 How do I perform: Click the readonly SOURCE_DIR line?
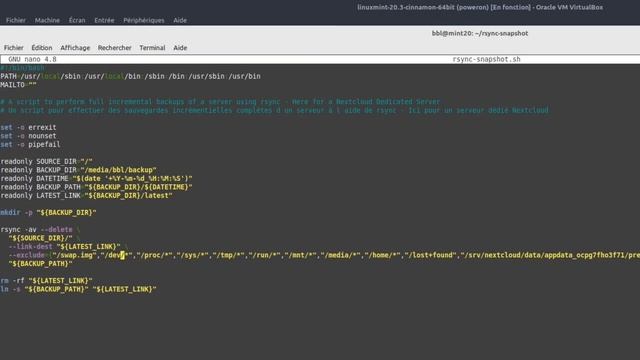coord(46,161)
